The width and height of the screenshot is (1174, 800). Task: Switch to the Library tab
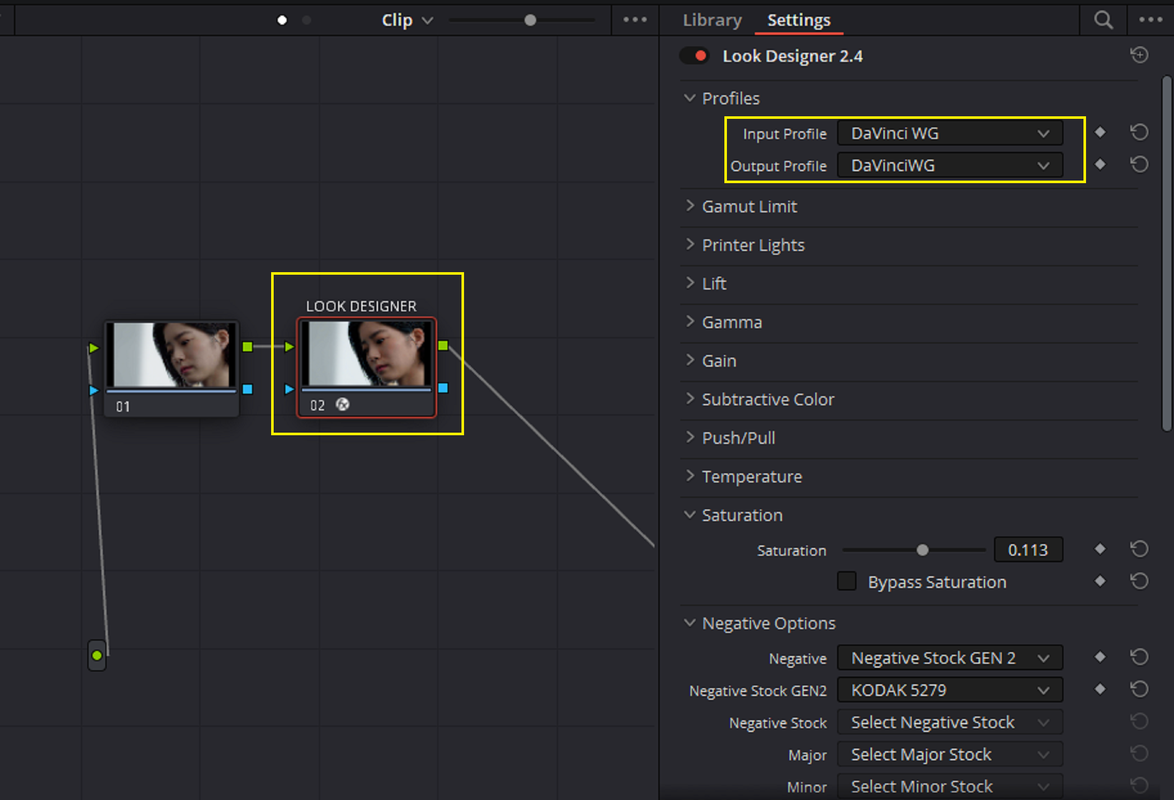[712, 20]
